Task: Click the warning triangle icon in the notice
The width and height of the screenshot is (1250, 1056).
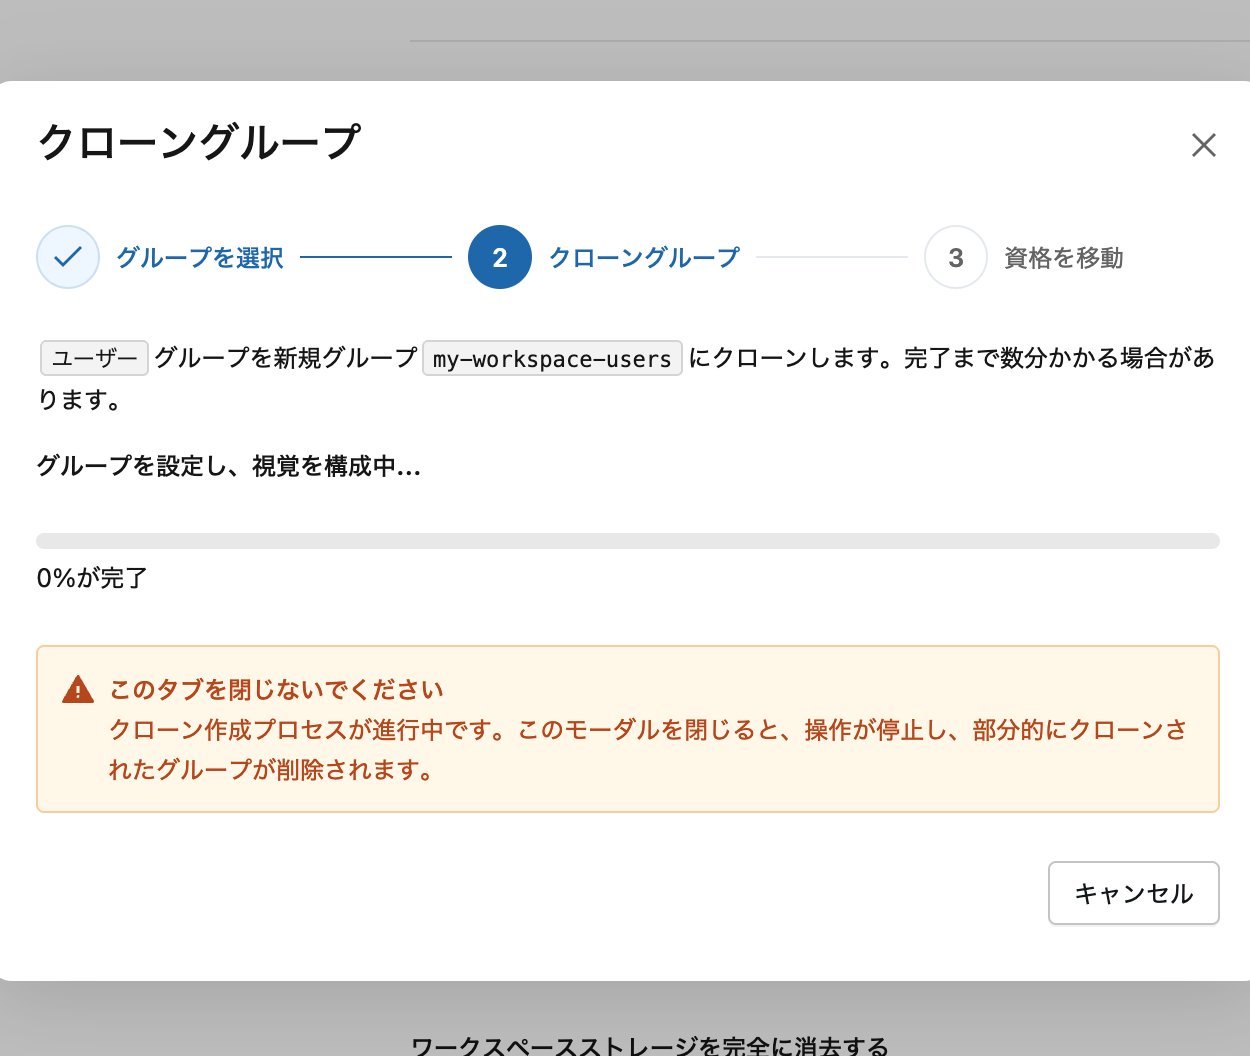Action: 78,688
